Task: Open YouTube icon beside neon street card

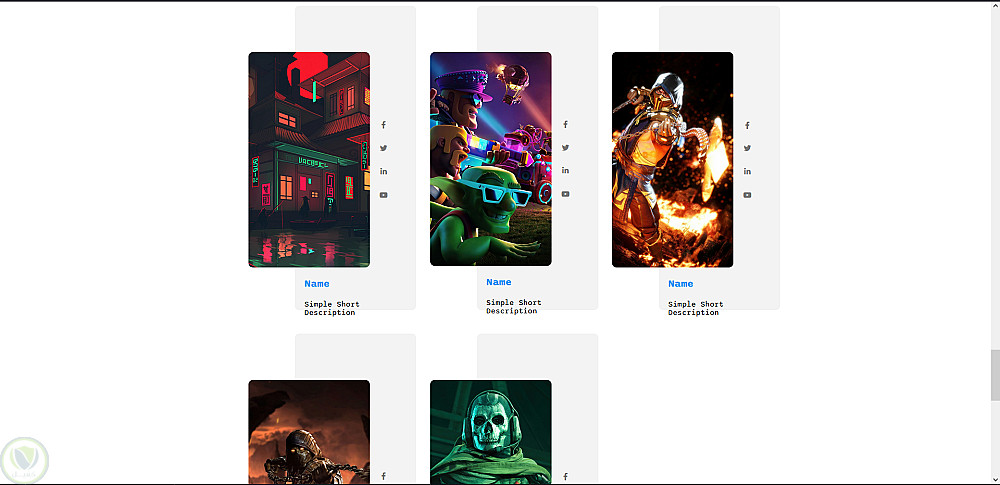Action: point(383,195)
